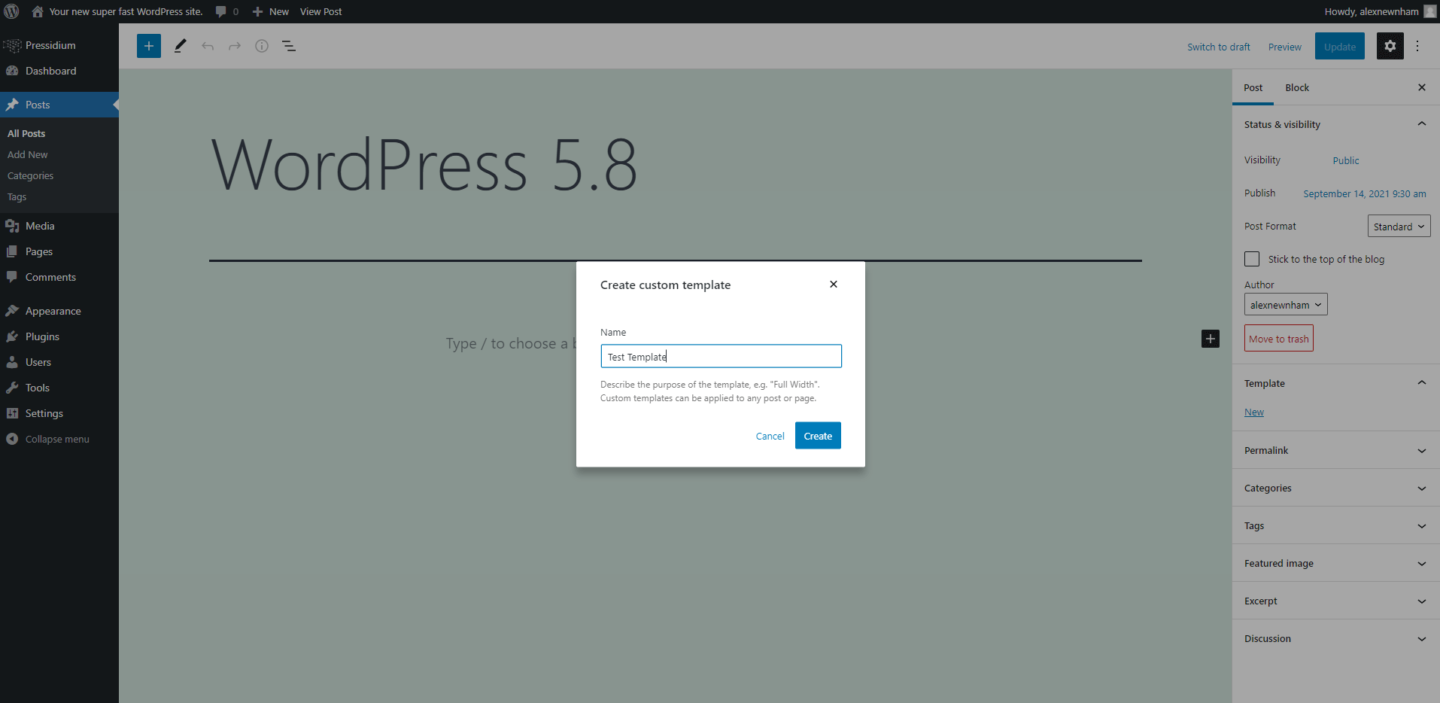Click the Pages icon in sidebar

[12, 252]
